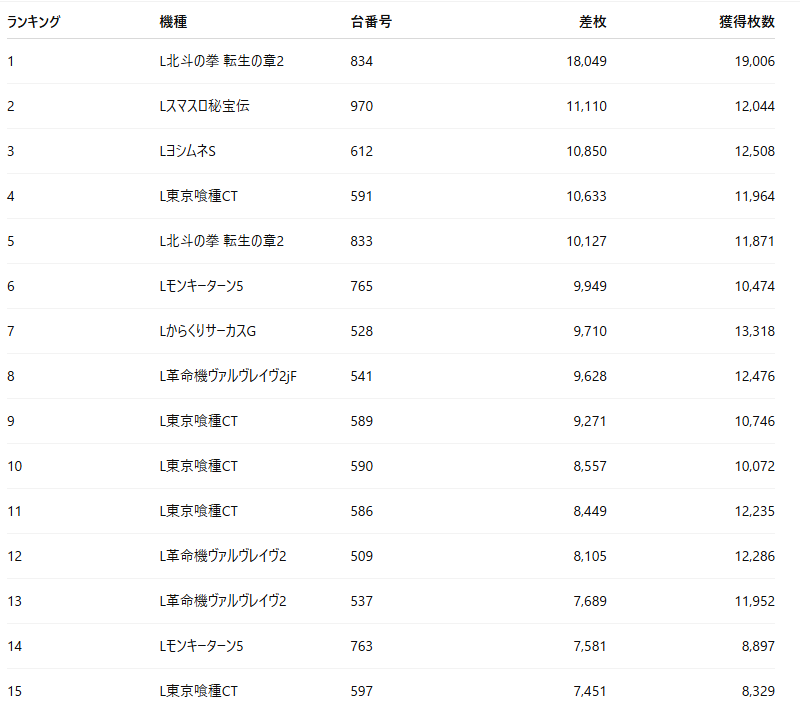Click machine number 537
Image resolution: width=800 pixels, height=710 pixels.
(362, 601)
